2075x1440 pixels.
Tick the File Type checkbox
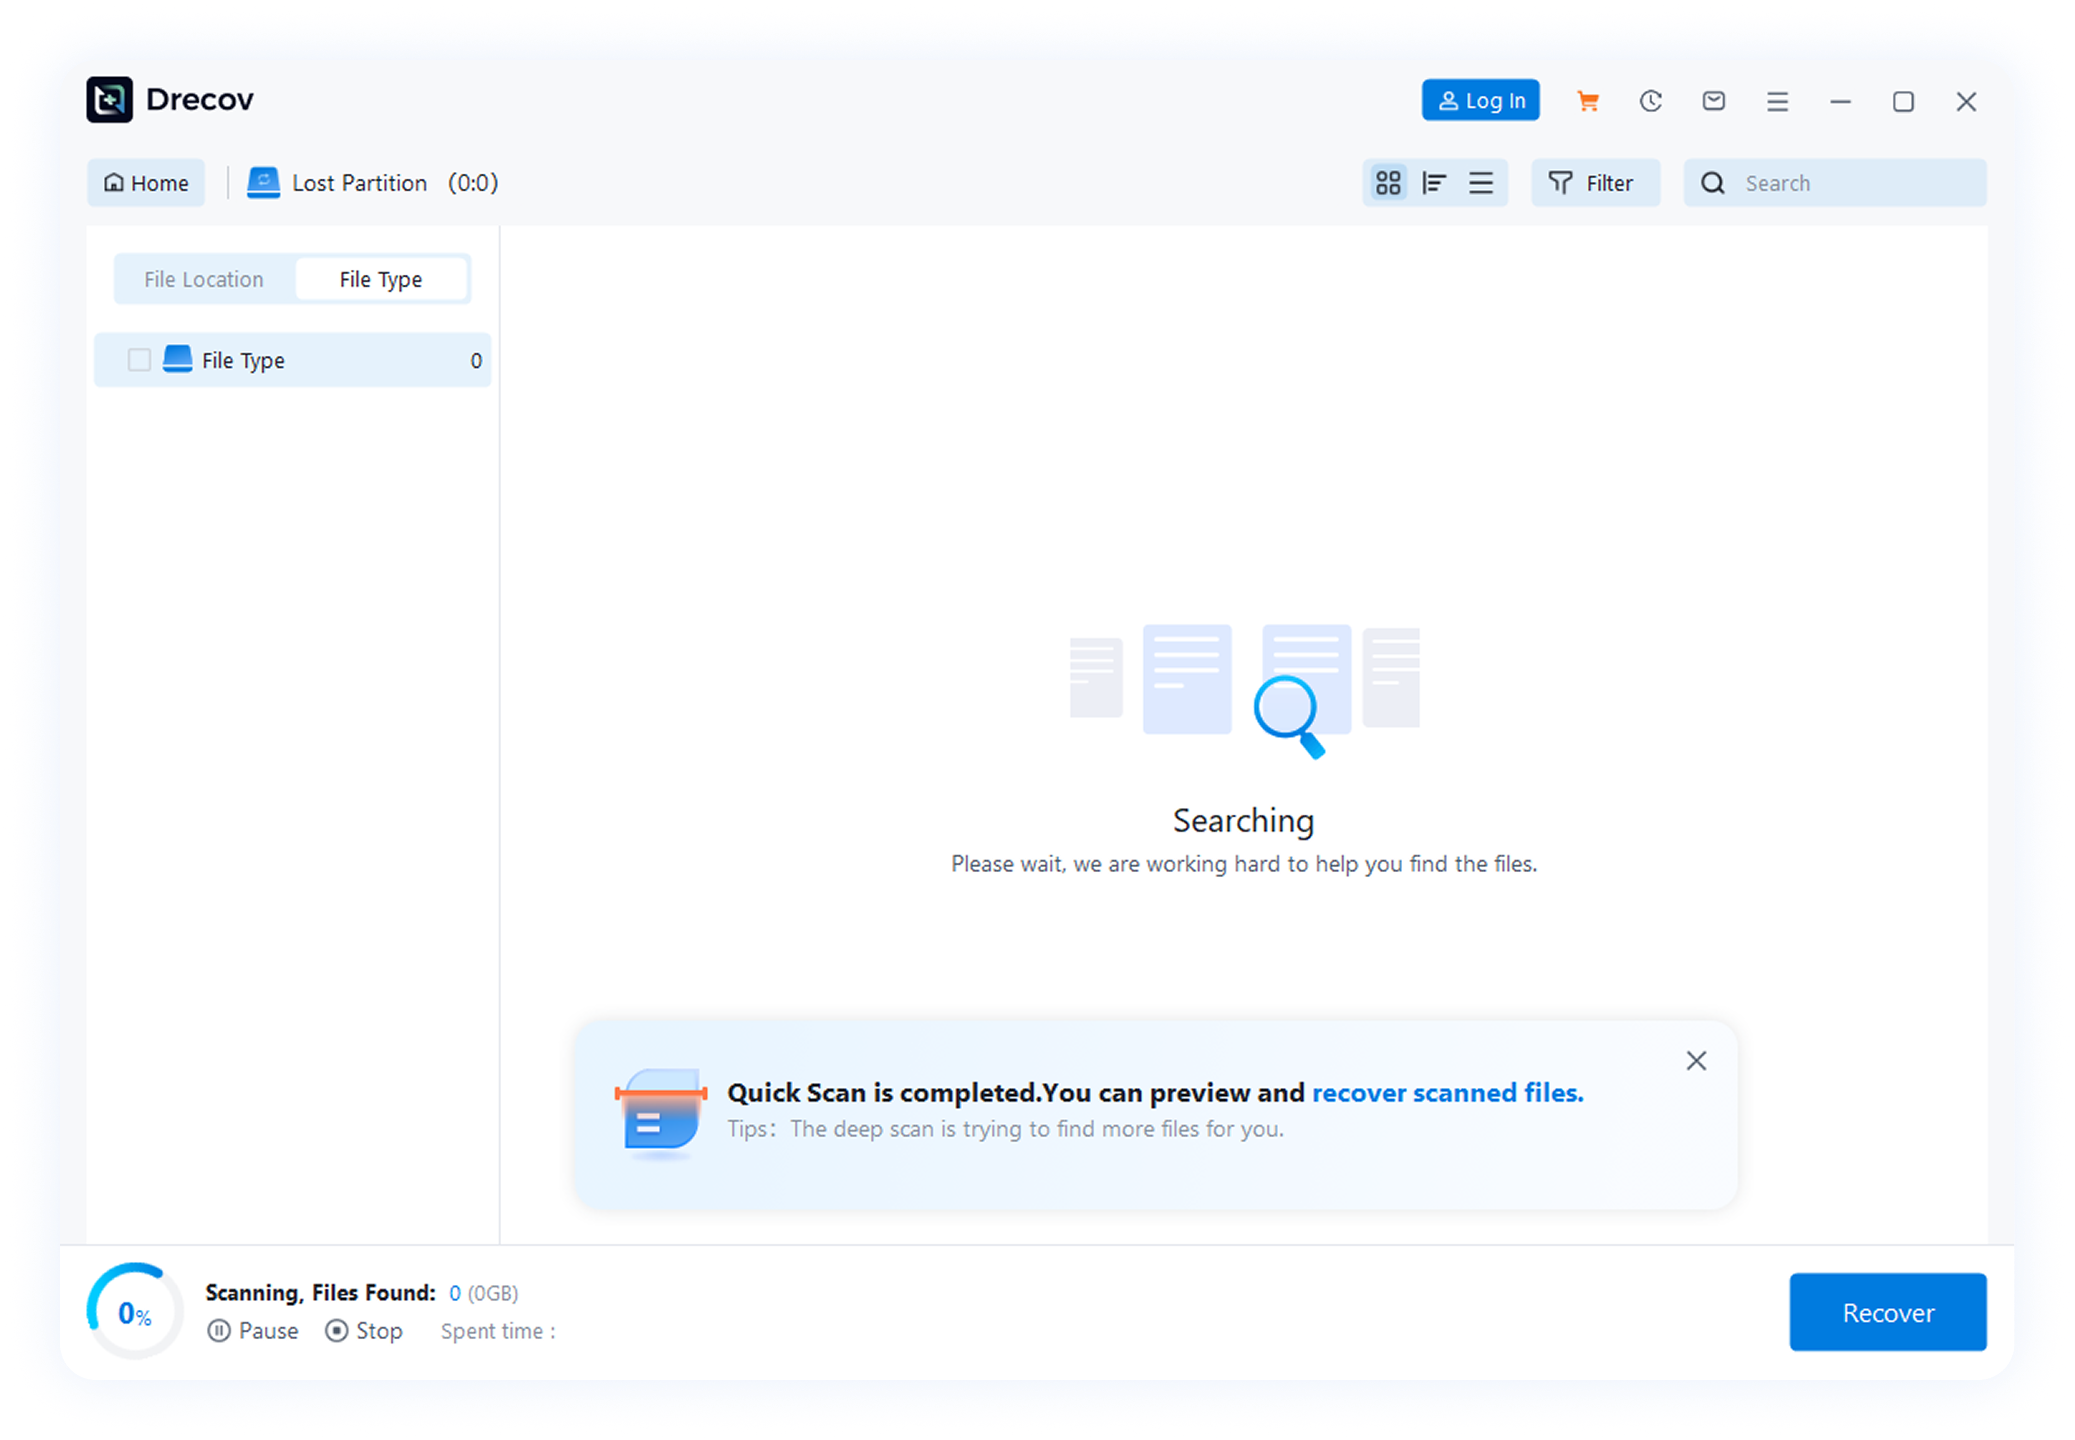(x=139, y=360)
